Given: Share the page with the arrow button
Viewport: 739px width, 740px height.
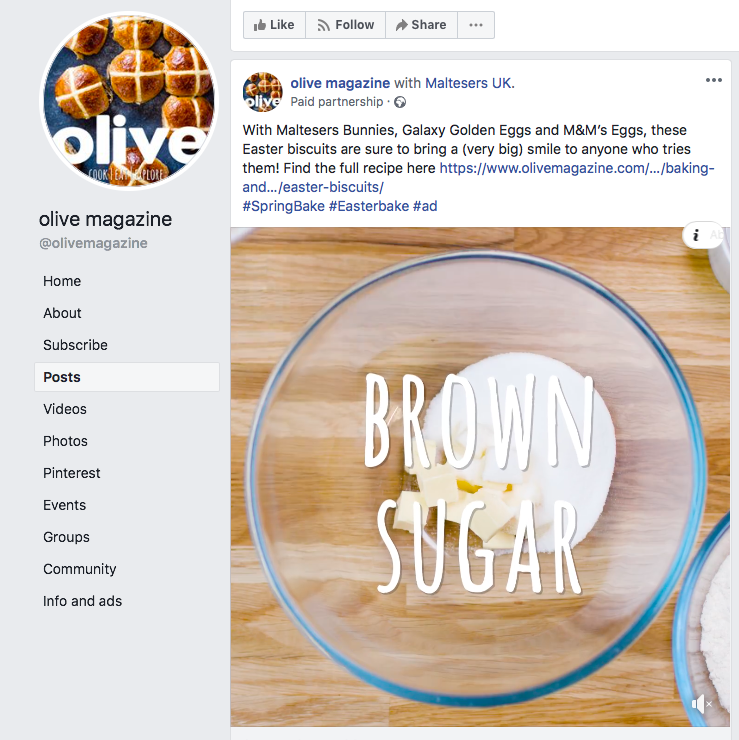Looking at the screenshot, I should pos(421,25).
